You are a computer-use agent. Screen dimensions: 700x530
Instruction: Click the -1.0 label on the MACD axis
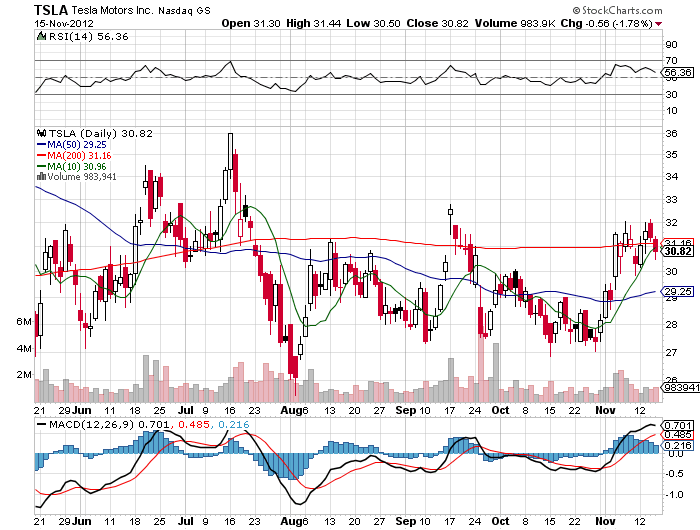point(674,494)
